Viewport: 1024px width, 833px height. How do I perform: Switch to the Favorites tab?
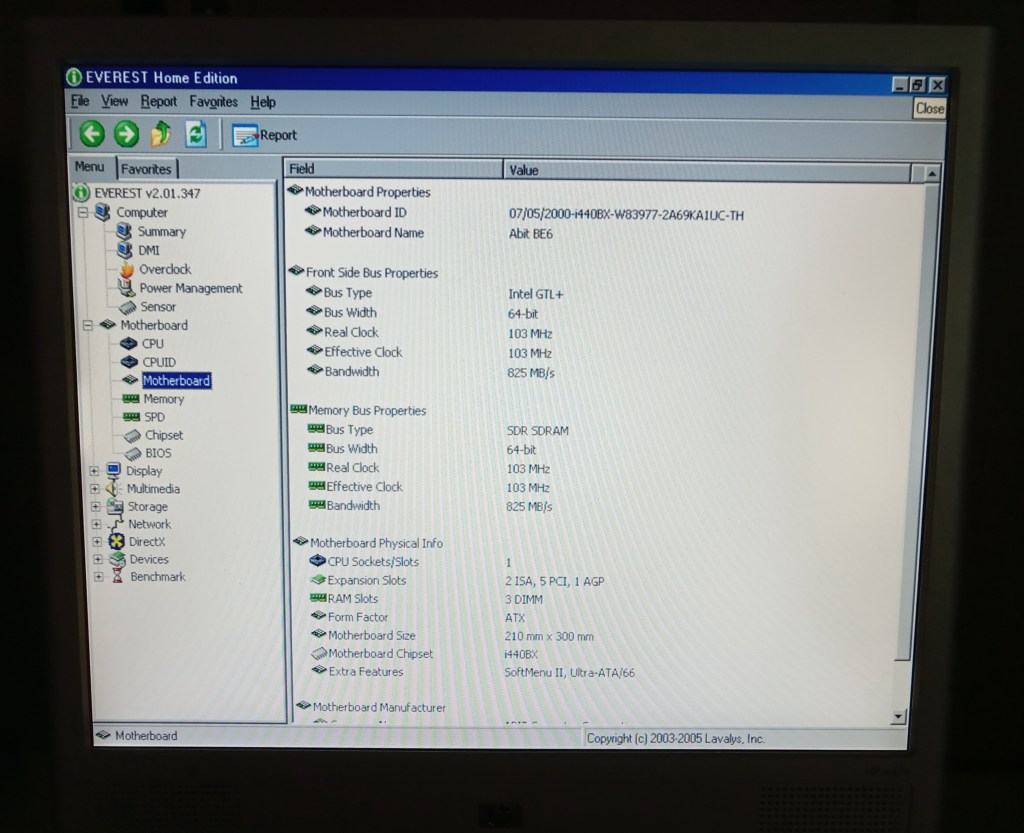click(x=147, y=169)
